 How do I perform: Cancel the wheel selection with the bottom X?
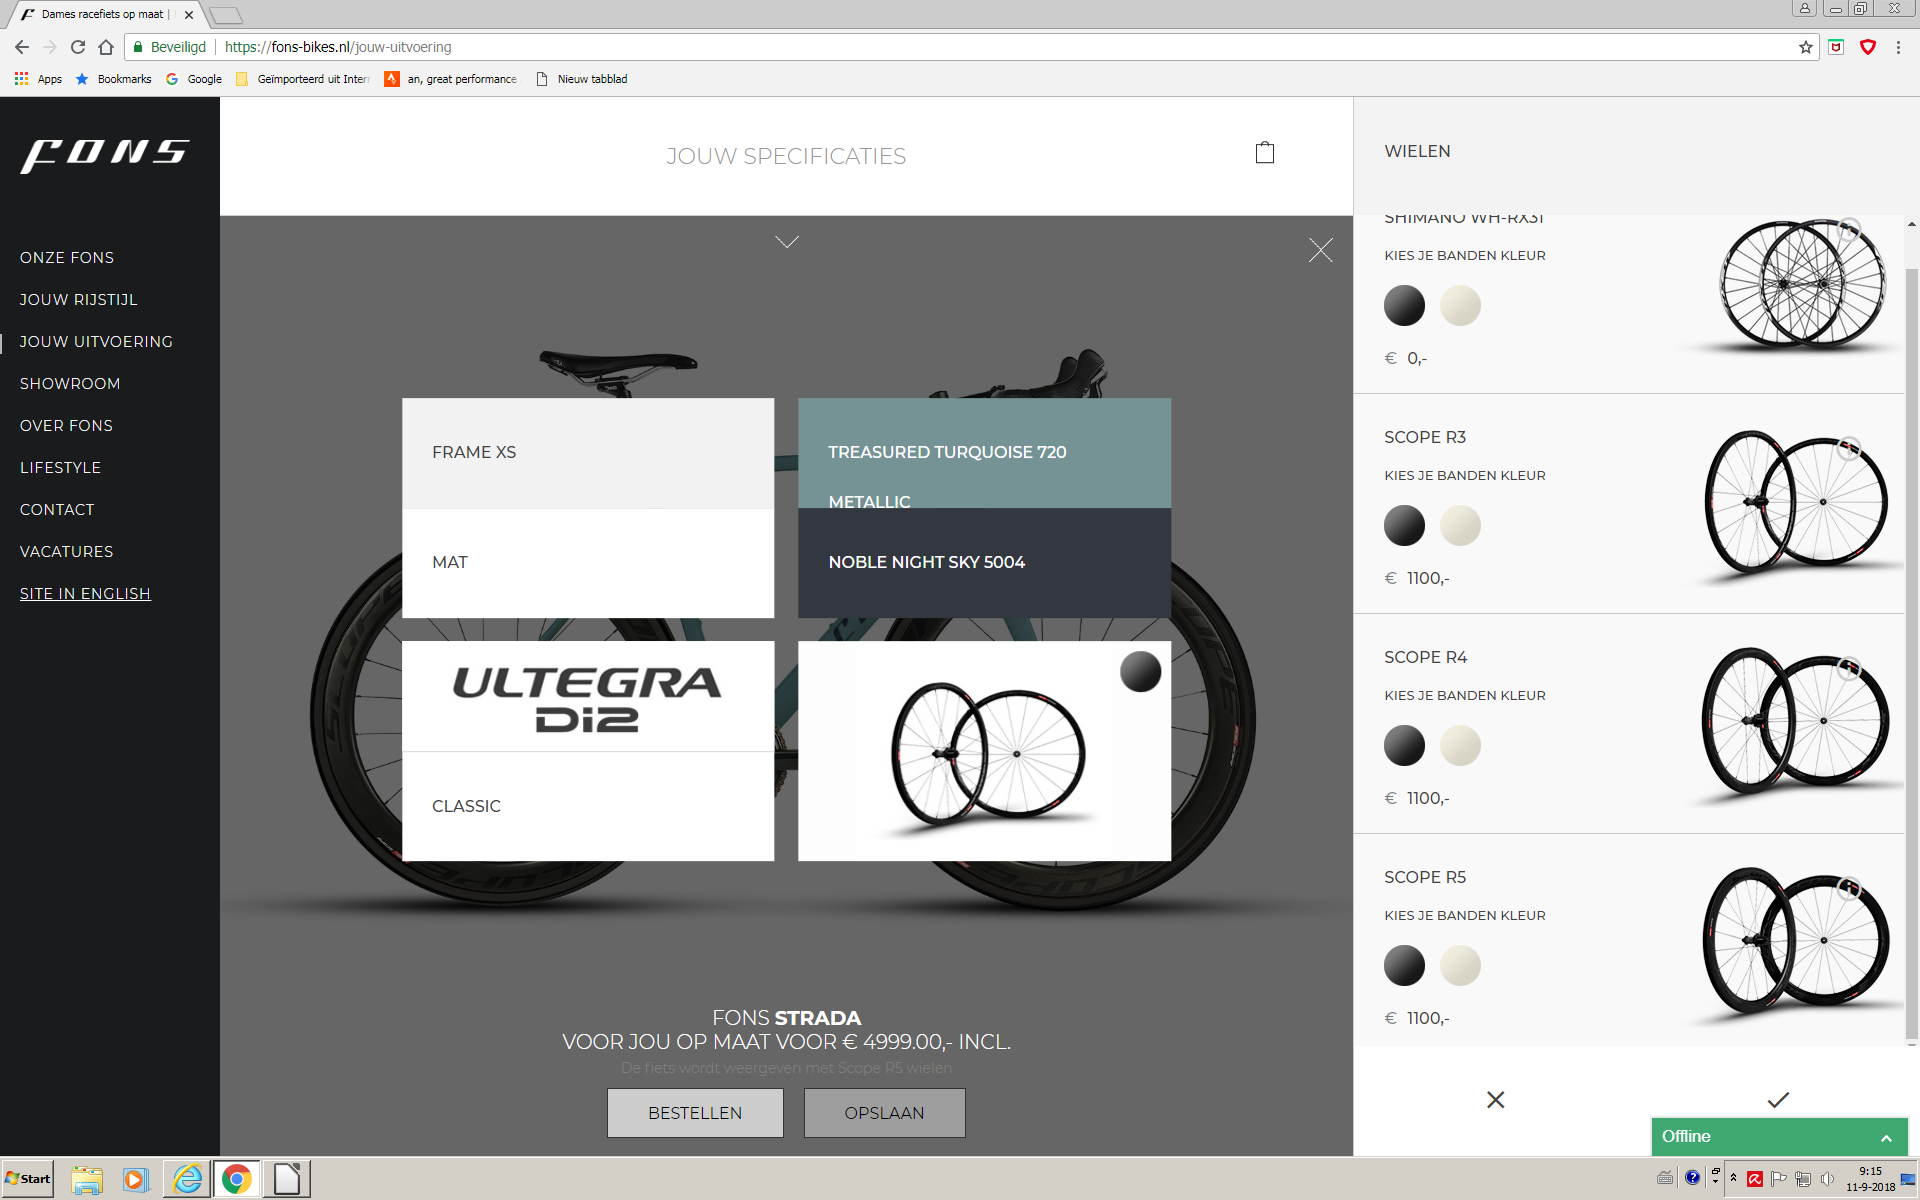click(x=1495, y=1099)
